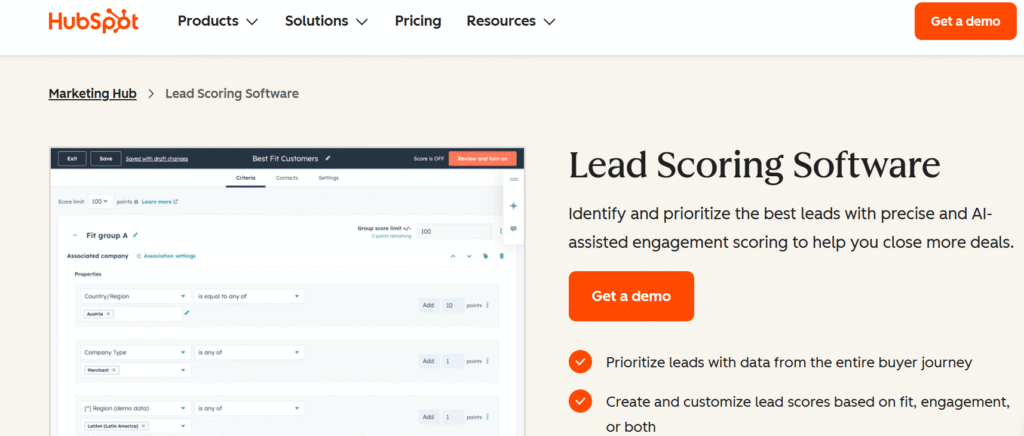Remove the Merchant tag
Screen dimensions: 1024x436
[114, 370]
